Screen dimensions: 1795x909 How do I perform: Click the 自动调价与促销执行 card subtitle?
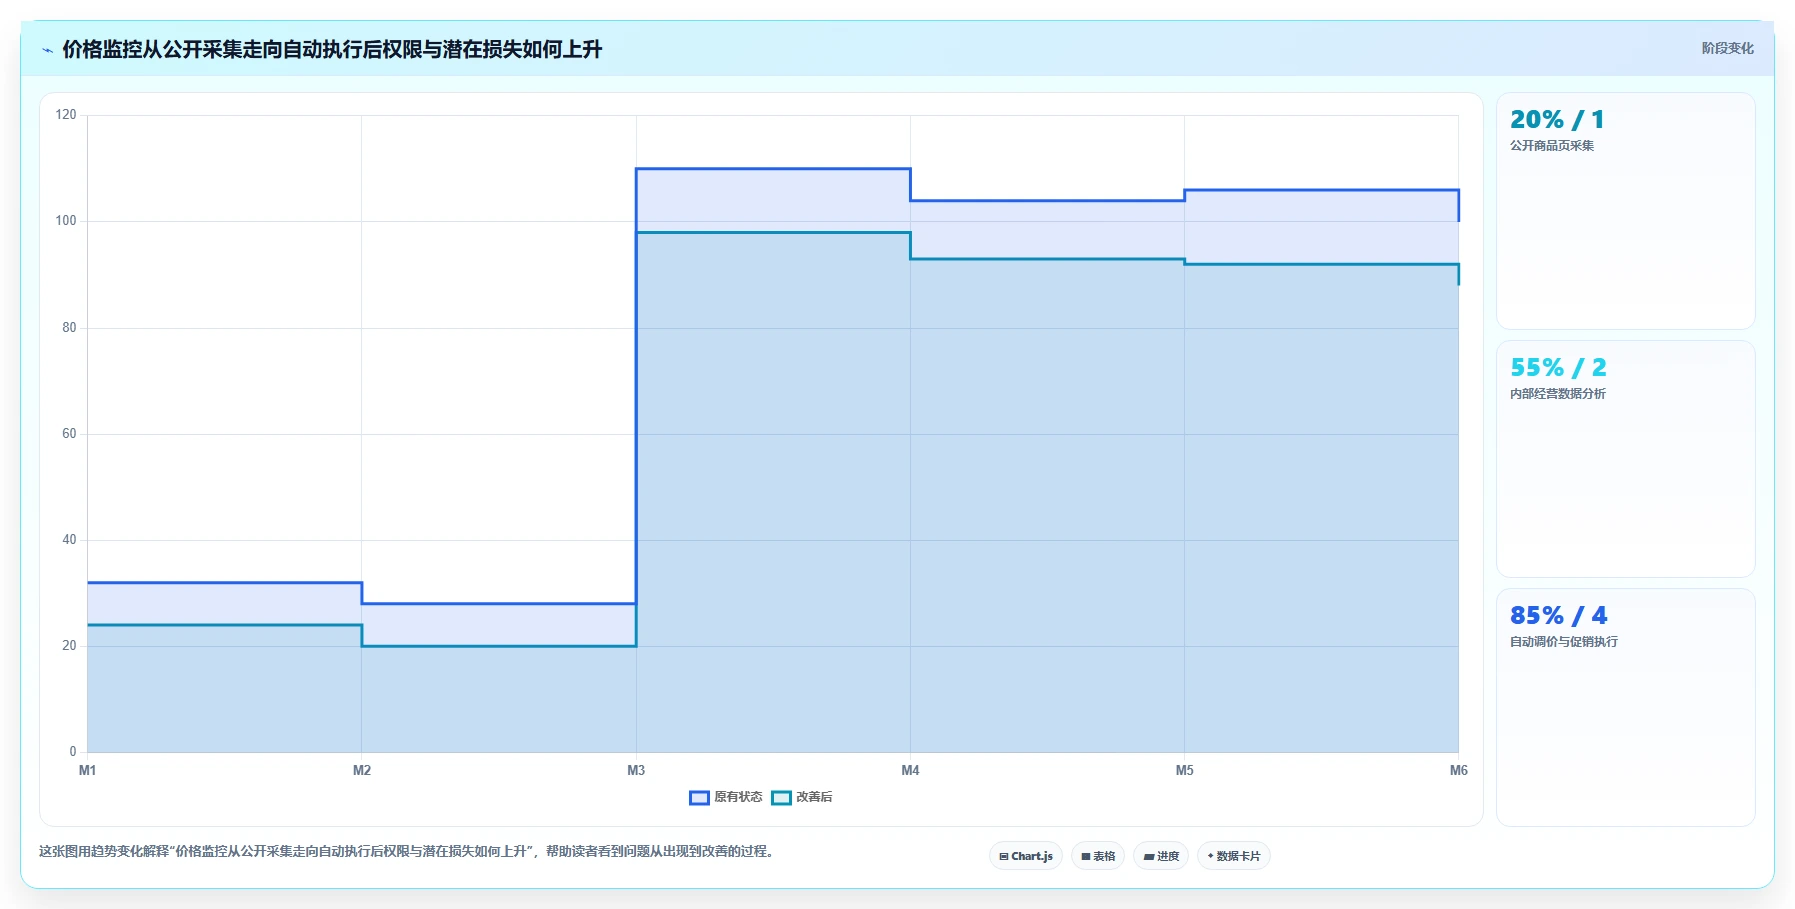(1564, 642)
